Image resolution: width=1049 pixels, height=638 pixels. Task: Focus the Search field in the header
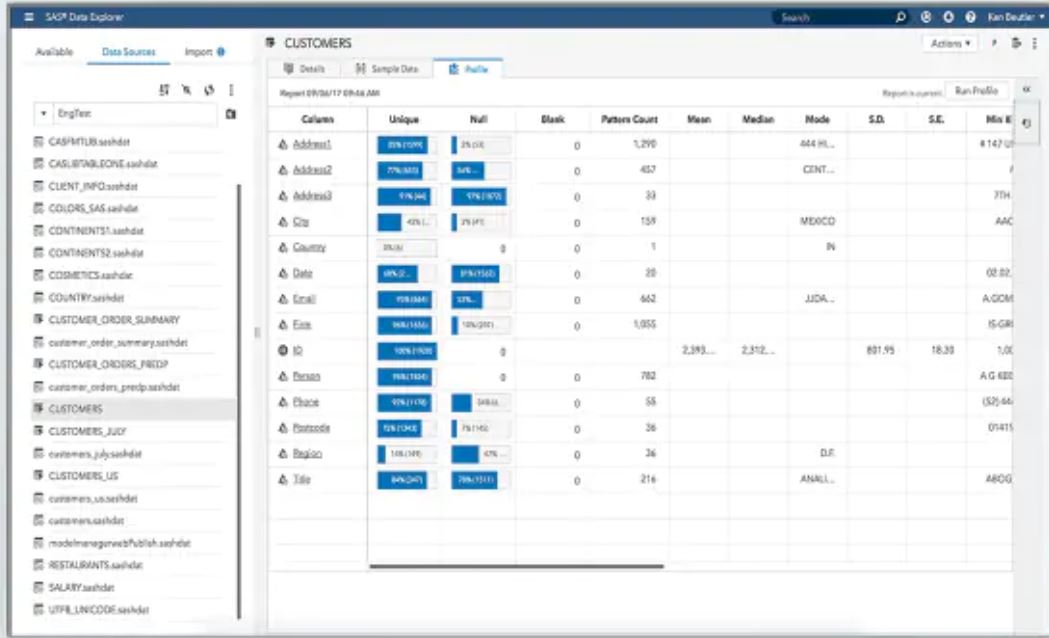pos(834,17)
